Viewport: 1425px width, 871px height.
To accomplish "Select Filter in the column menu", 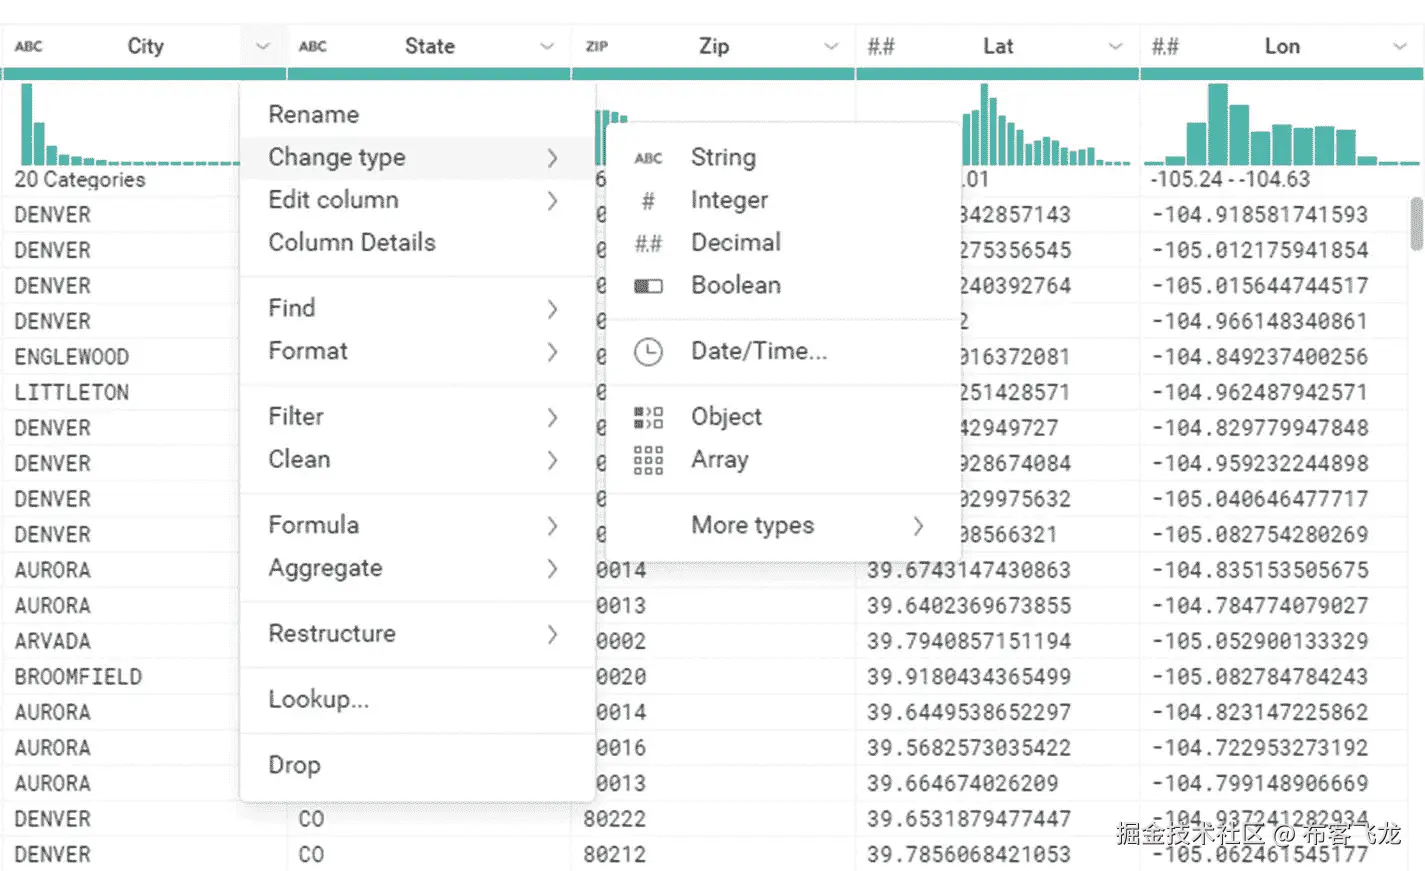I will pyautogui.click(x=418, y=416).
